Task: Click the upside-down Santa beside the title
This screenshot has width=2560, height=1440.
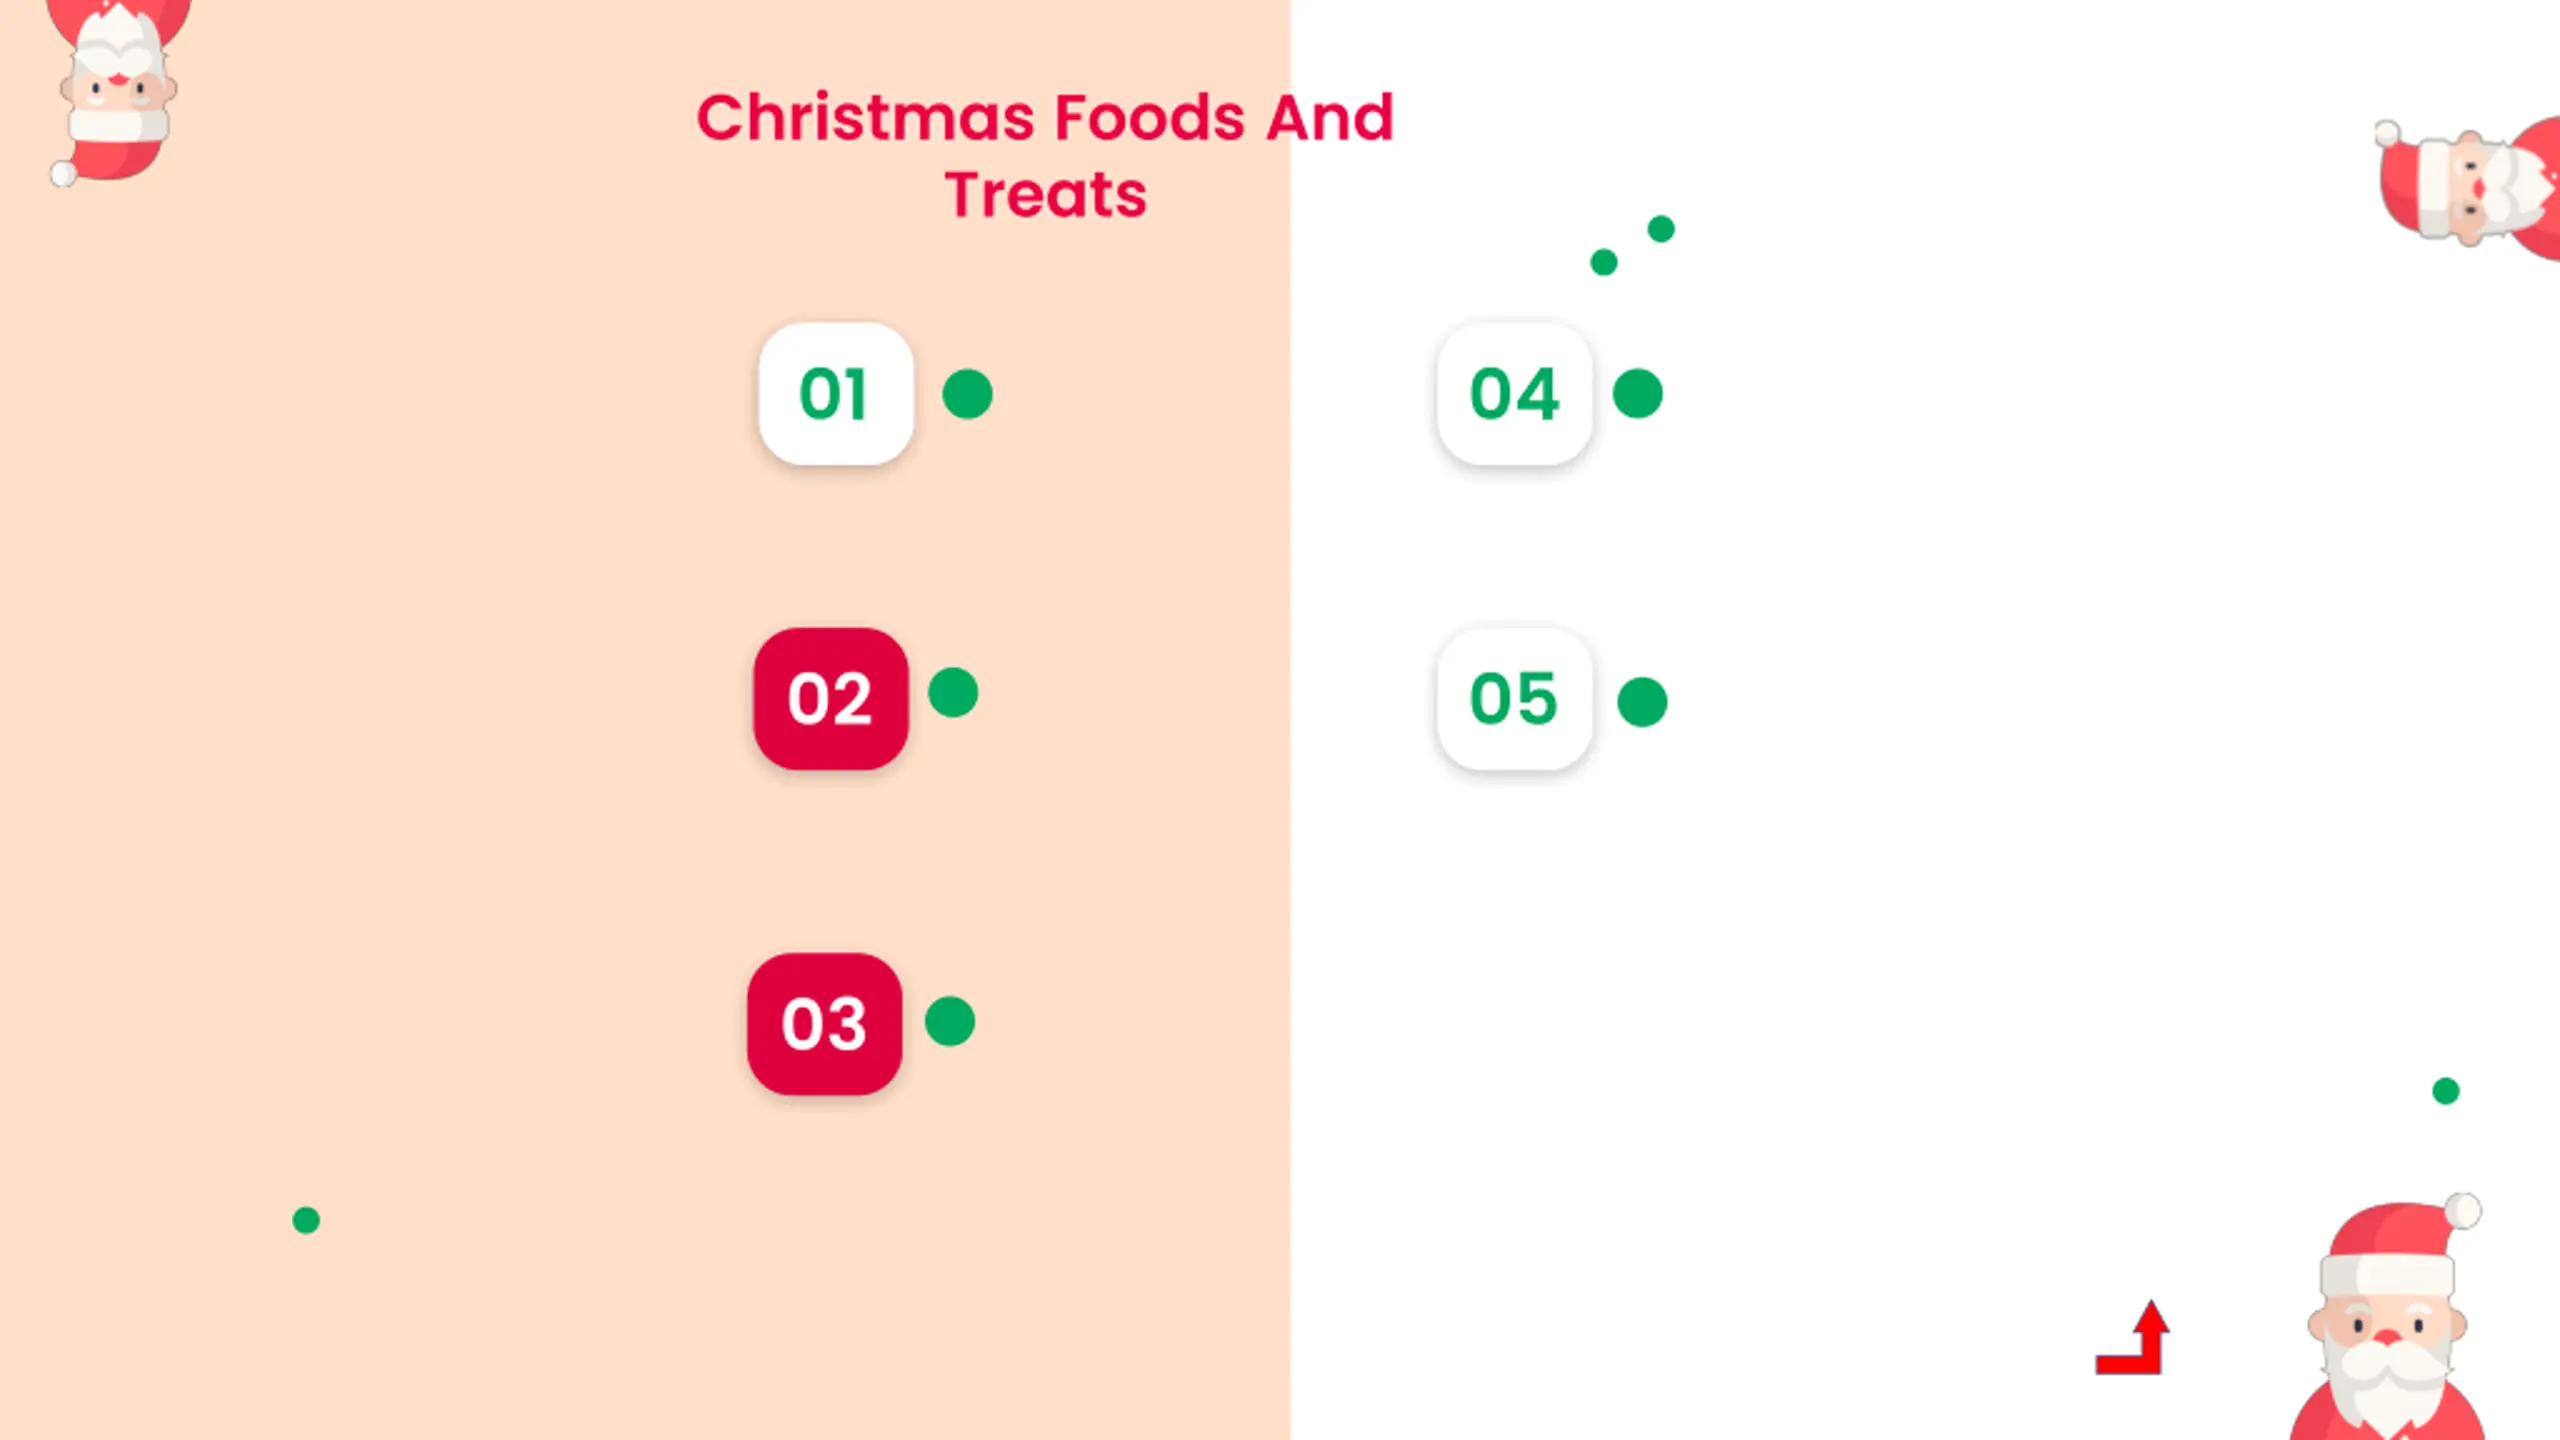Action: click(117, 92)
